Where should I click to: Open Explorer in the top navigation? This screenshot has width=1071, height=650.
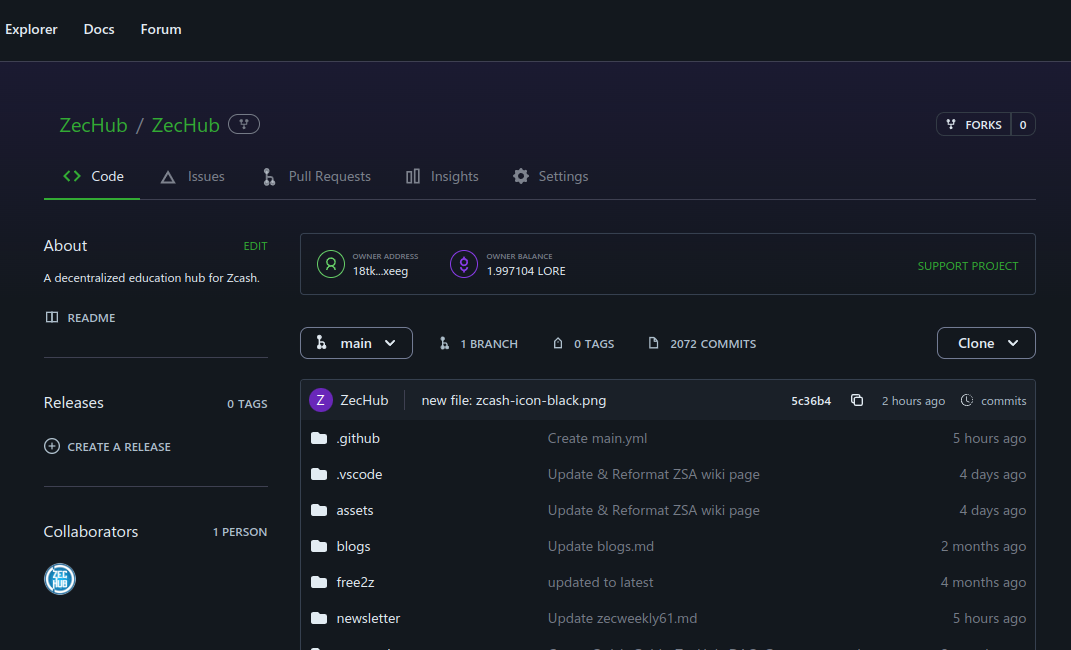[x=31, y=29]
